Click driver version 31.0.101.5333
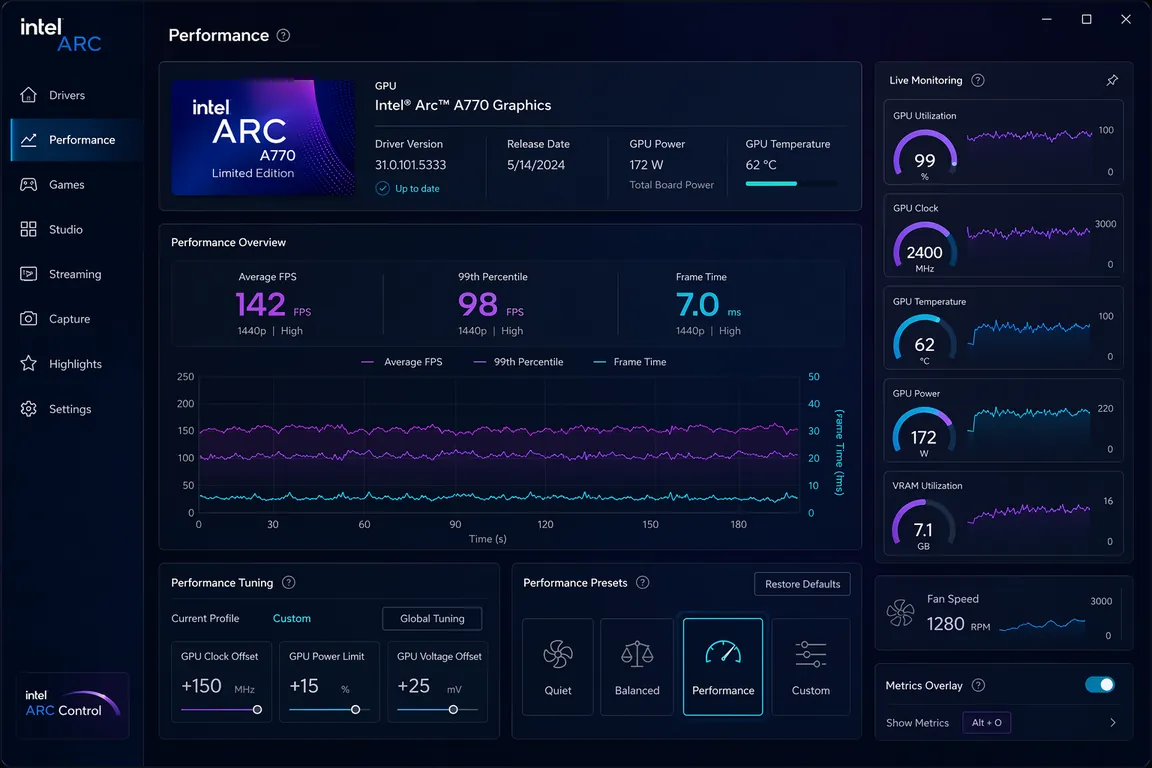1152x768 pixels. click(411, 165)
